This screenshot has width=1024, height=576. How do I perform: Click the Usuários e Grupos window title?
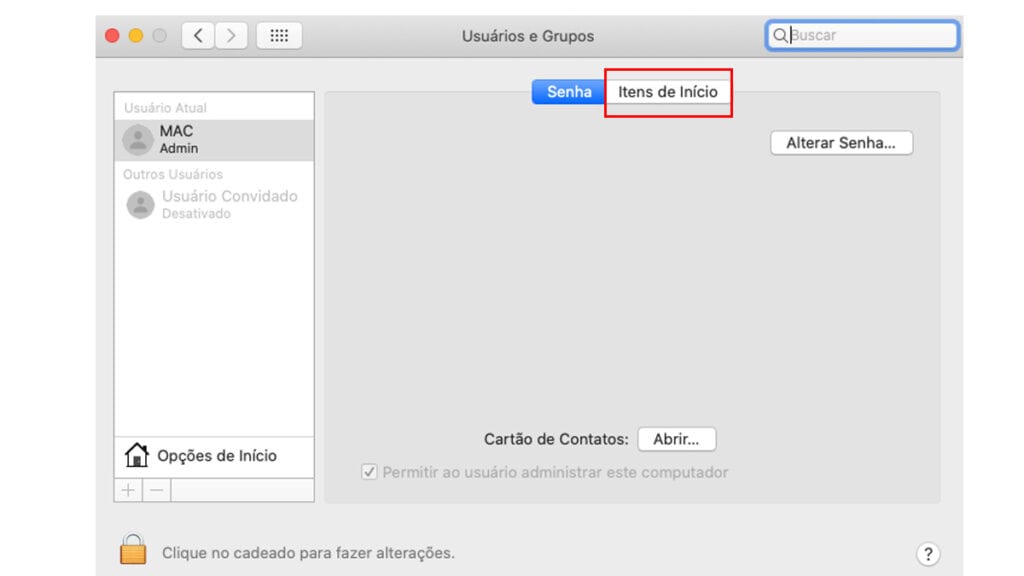[528, 36]
